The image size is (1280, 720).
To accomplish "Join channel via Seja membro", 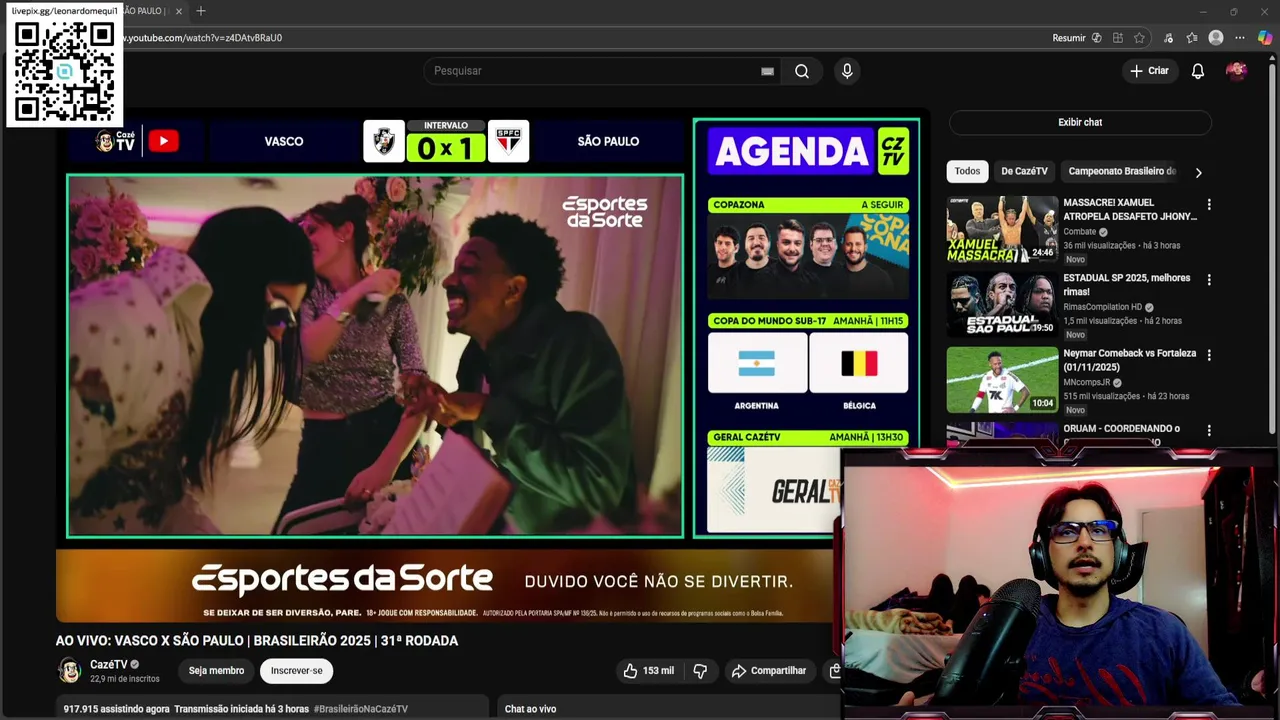I will 216,671.
